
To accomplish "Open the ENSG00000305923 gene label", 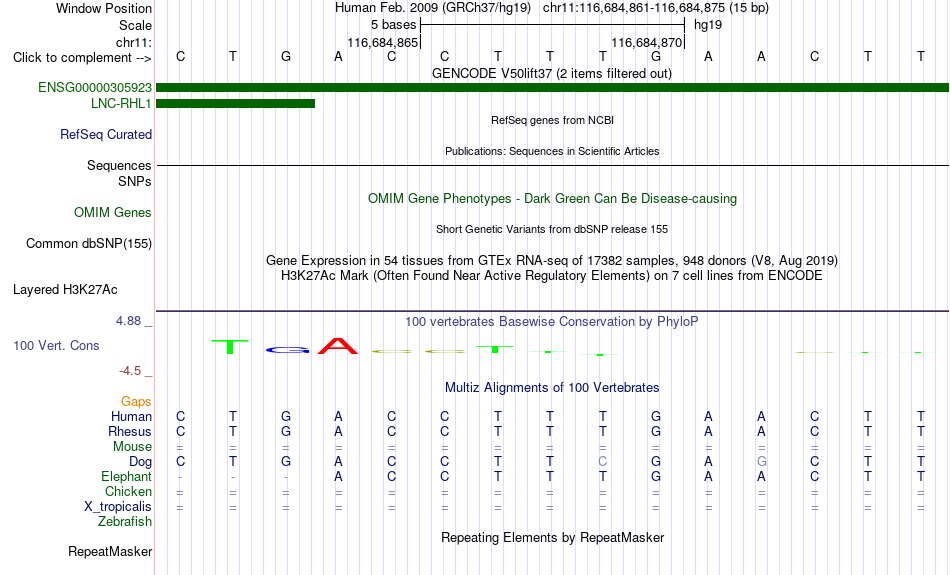I will pyautogui.click(x=95, y=87).
